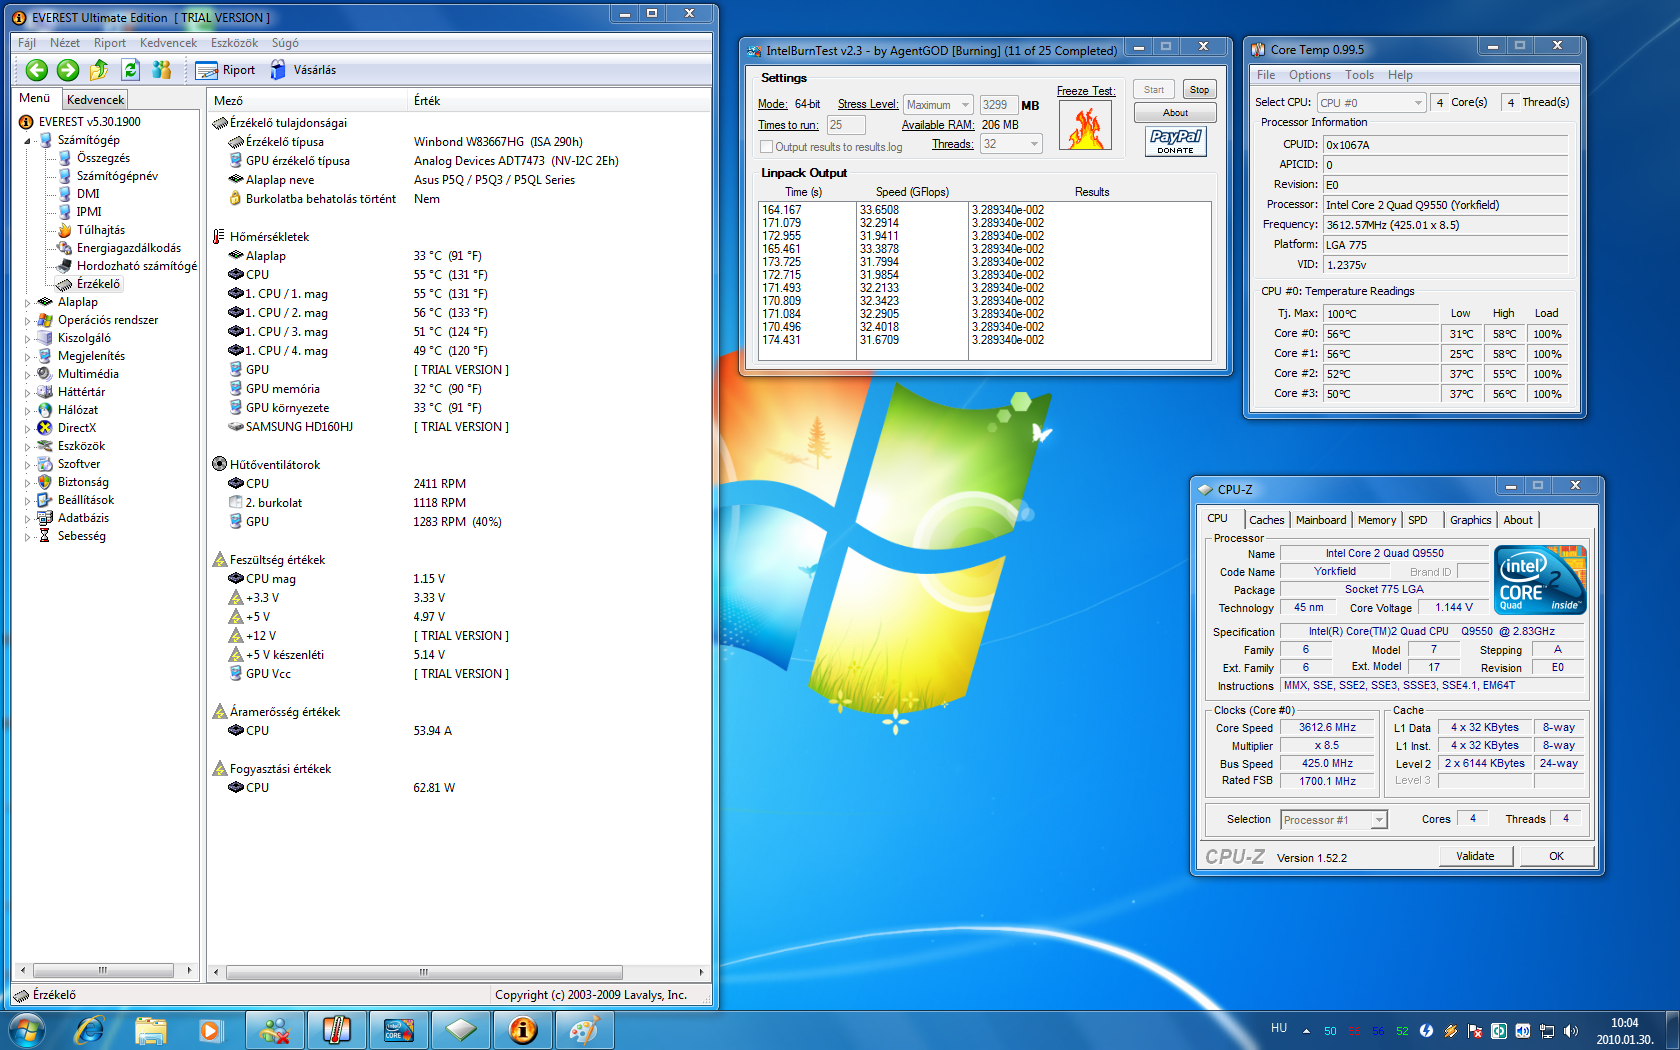Screen dimensions: 1680x1050
Task: Open the Stress Level dropdown
Action: [937, 105]
